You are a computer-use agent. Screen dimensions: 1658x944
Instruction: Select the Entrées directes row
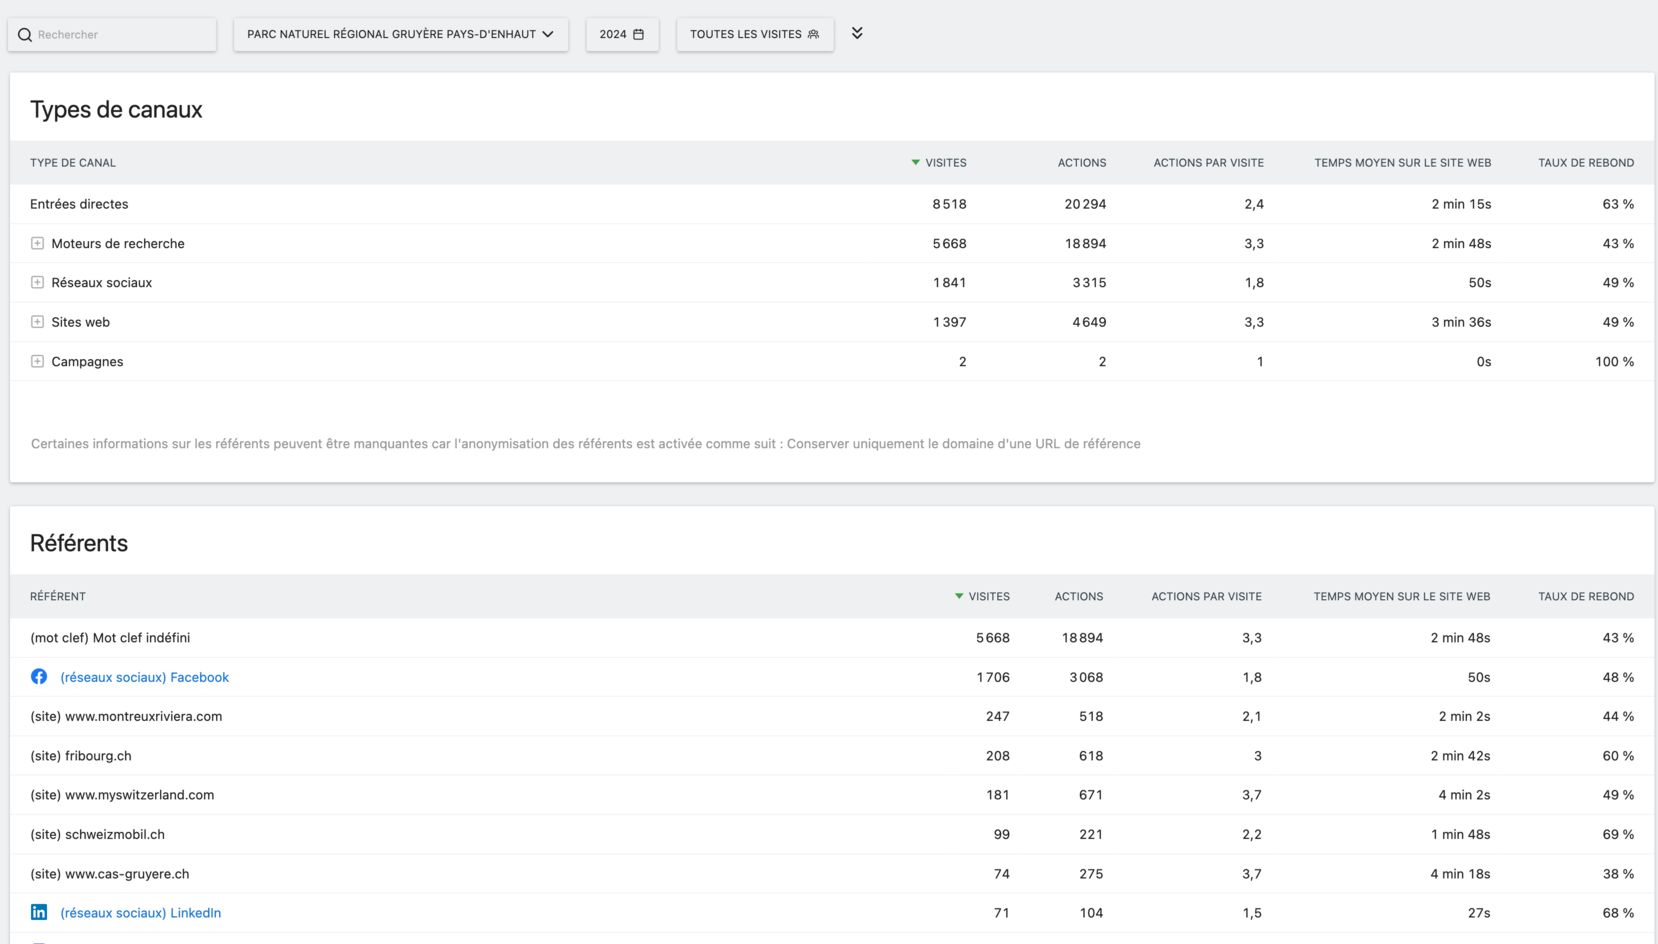(79, 204)
